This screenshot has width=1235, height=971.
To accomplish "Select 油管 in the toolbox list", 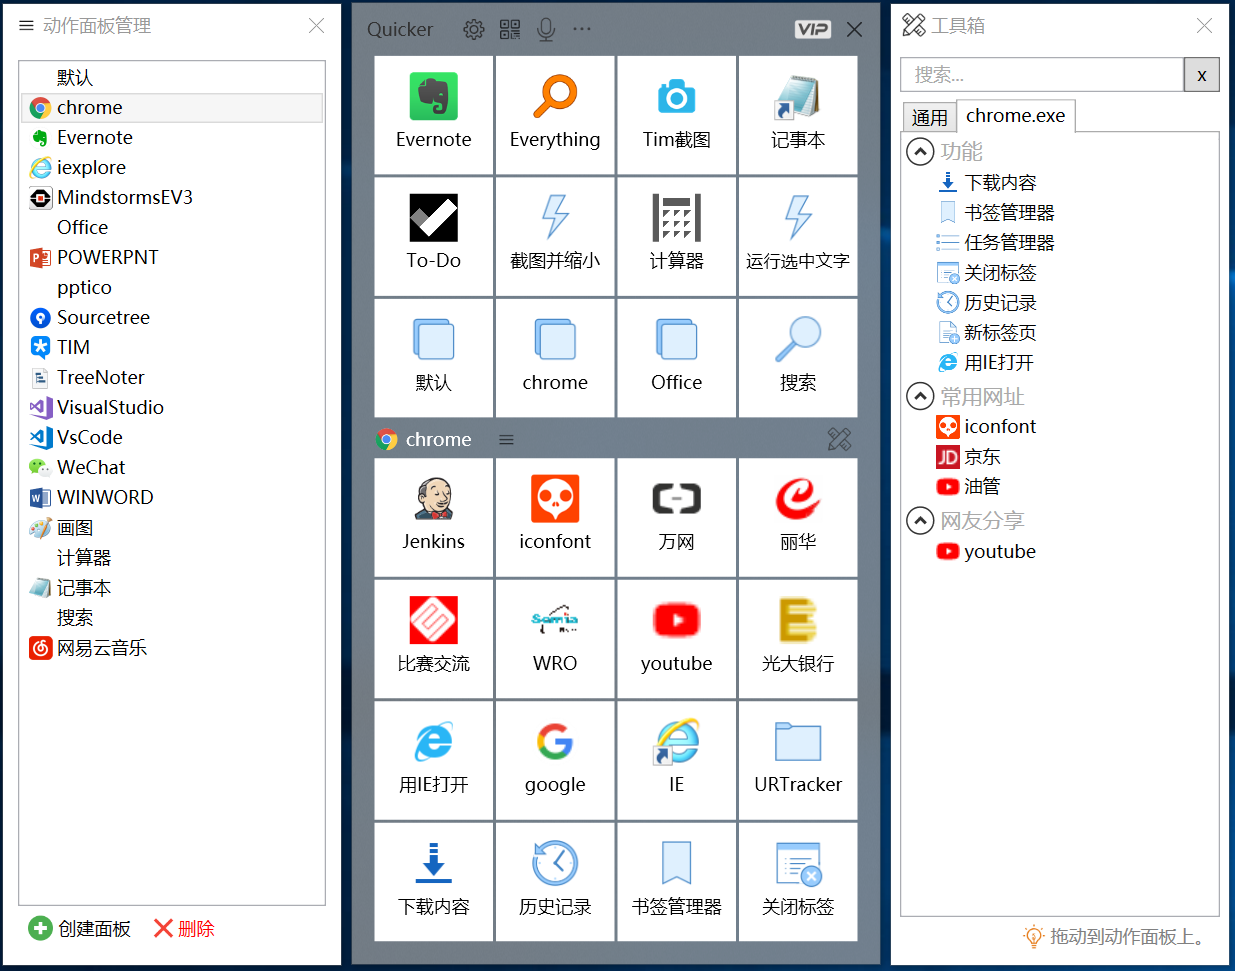I will (x=968, y=487).
